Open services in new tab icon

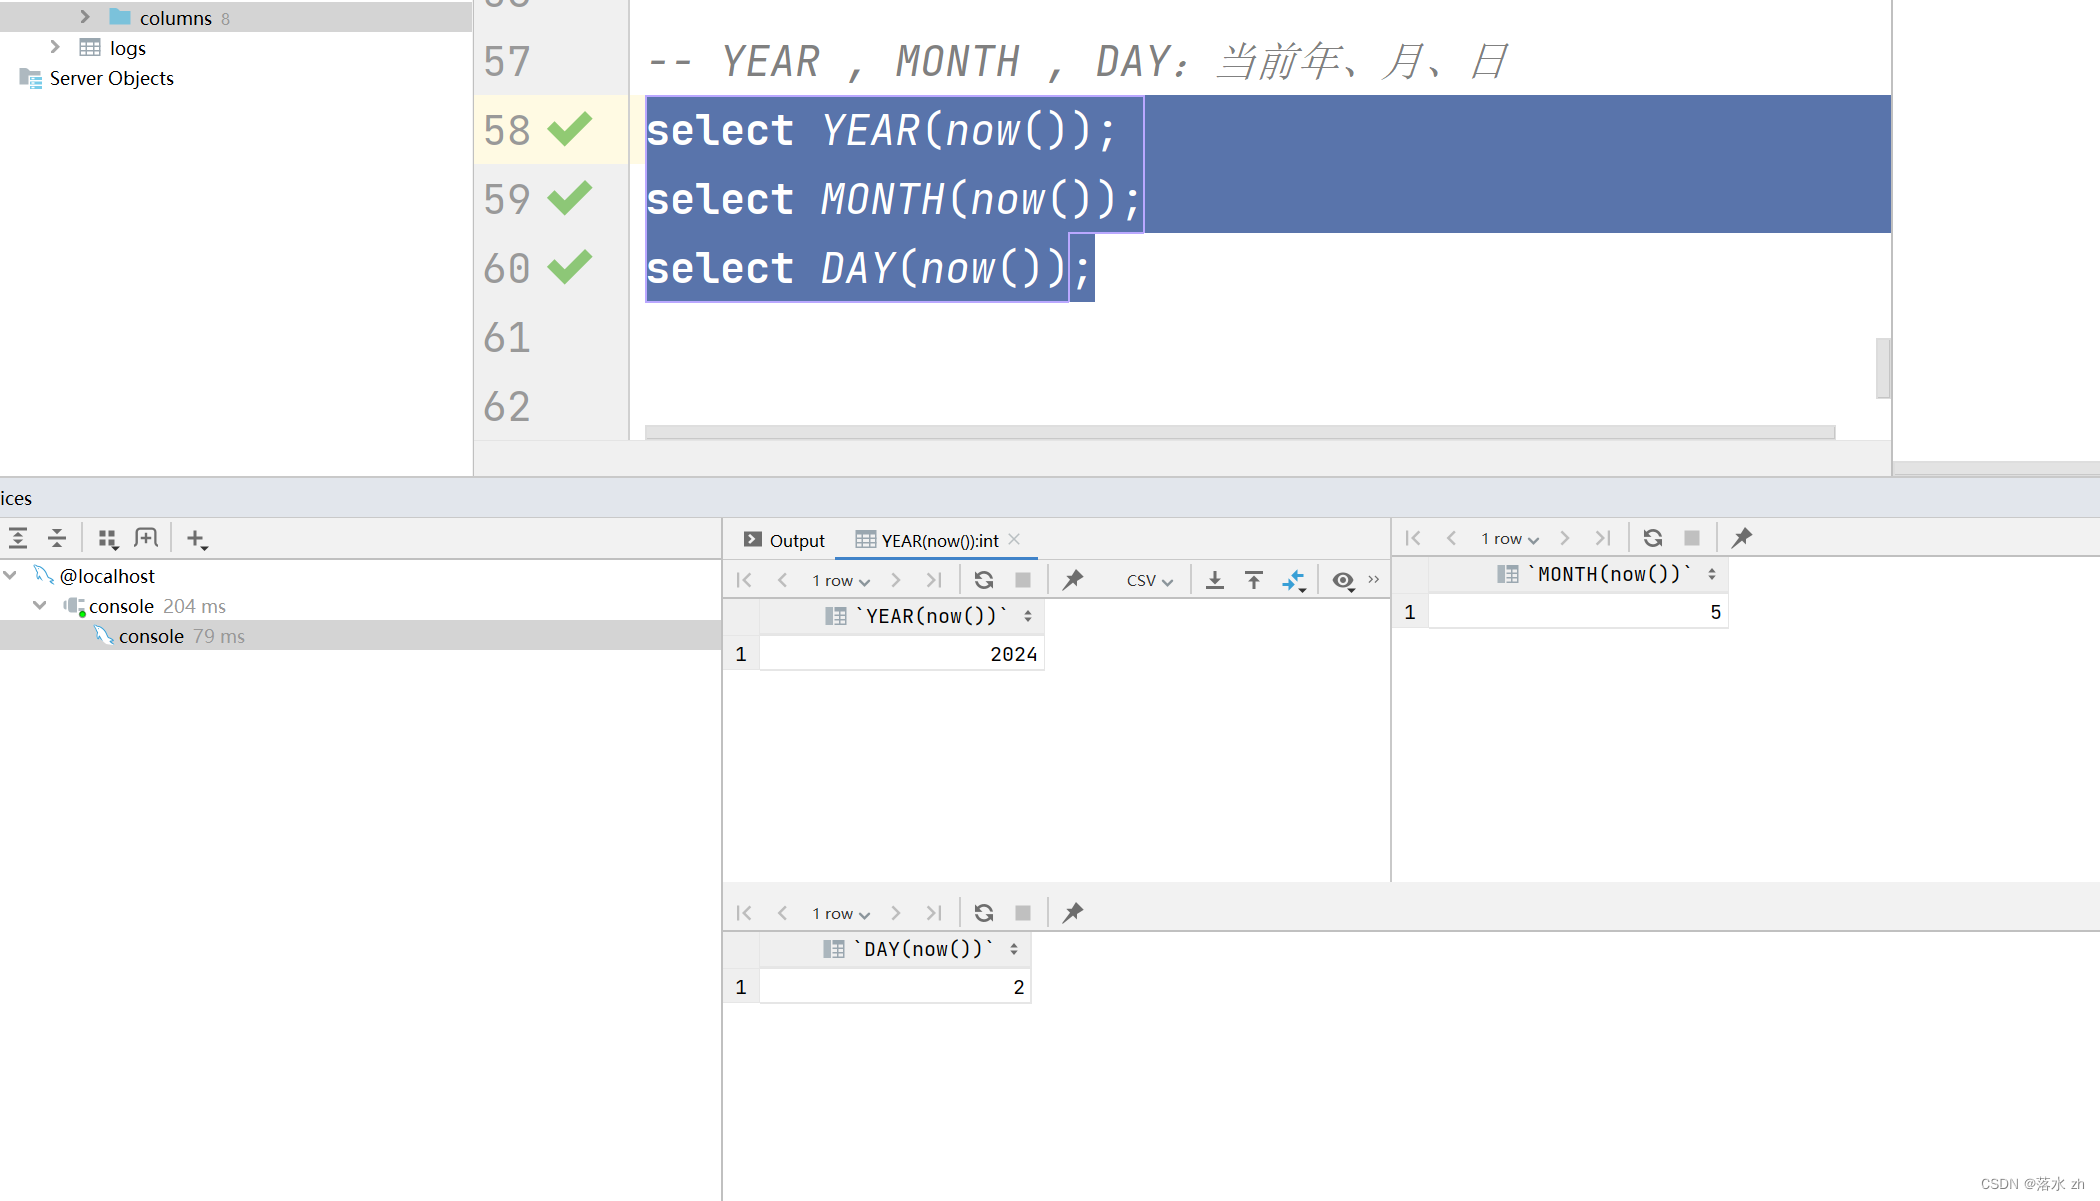pos(146,539)
